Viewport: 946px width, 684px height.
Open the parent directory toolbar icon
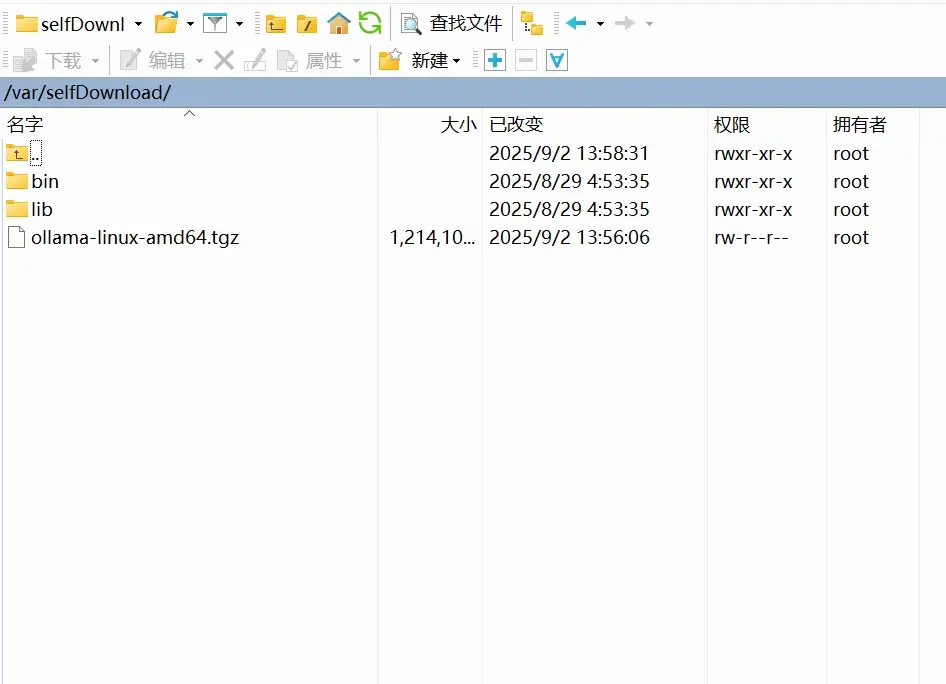tap(276, 24)
